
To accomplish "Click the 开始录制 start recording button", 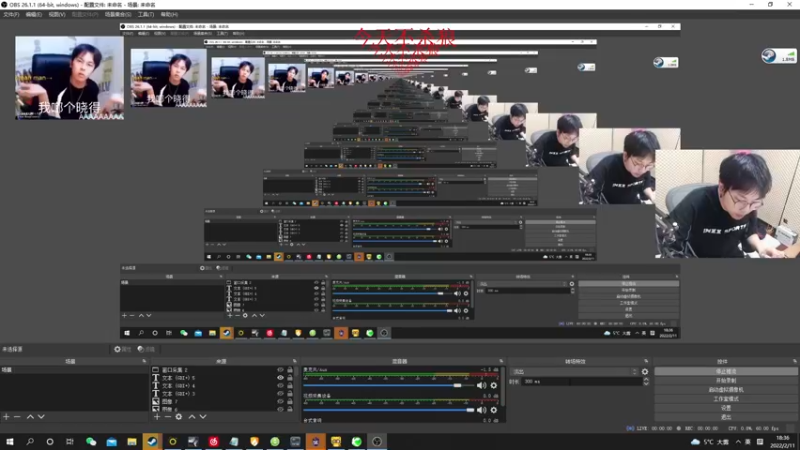I will point(726,381).
